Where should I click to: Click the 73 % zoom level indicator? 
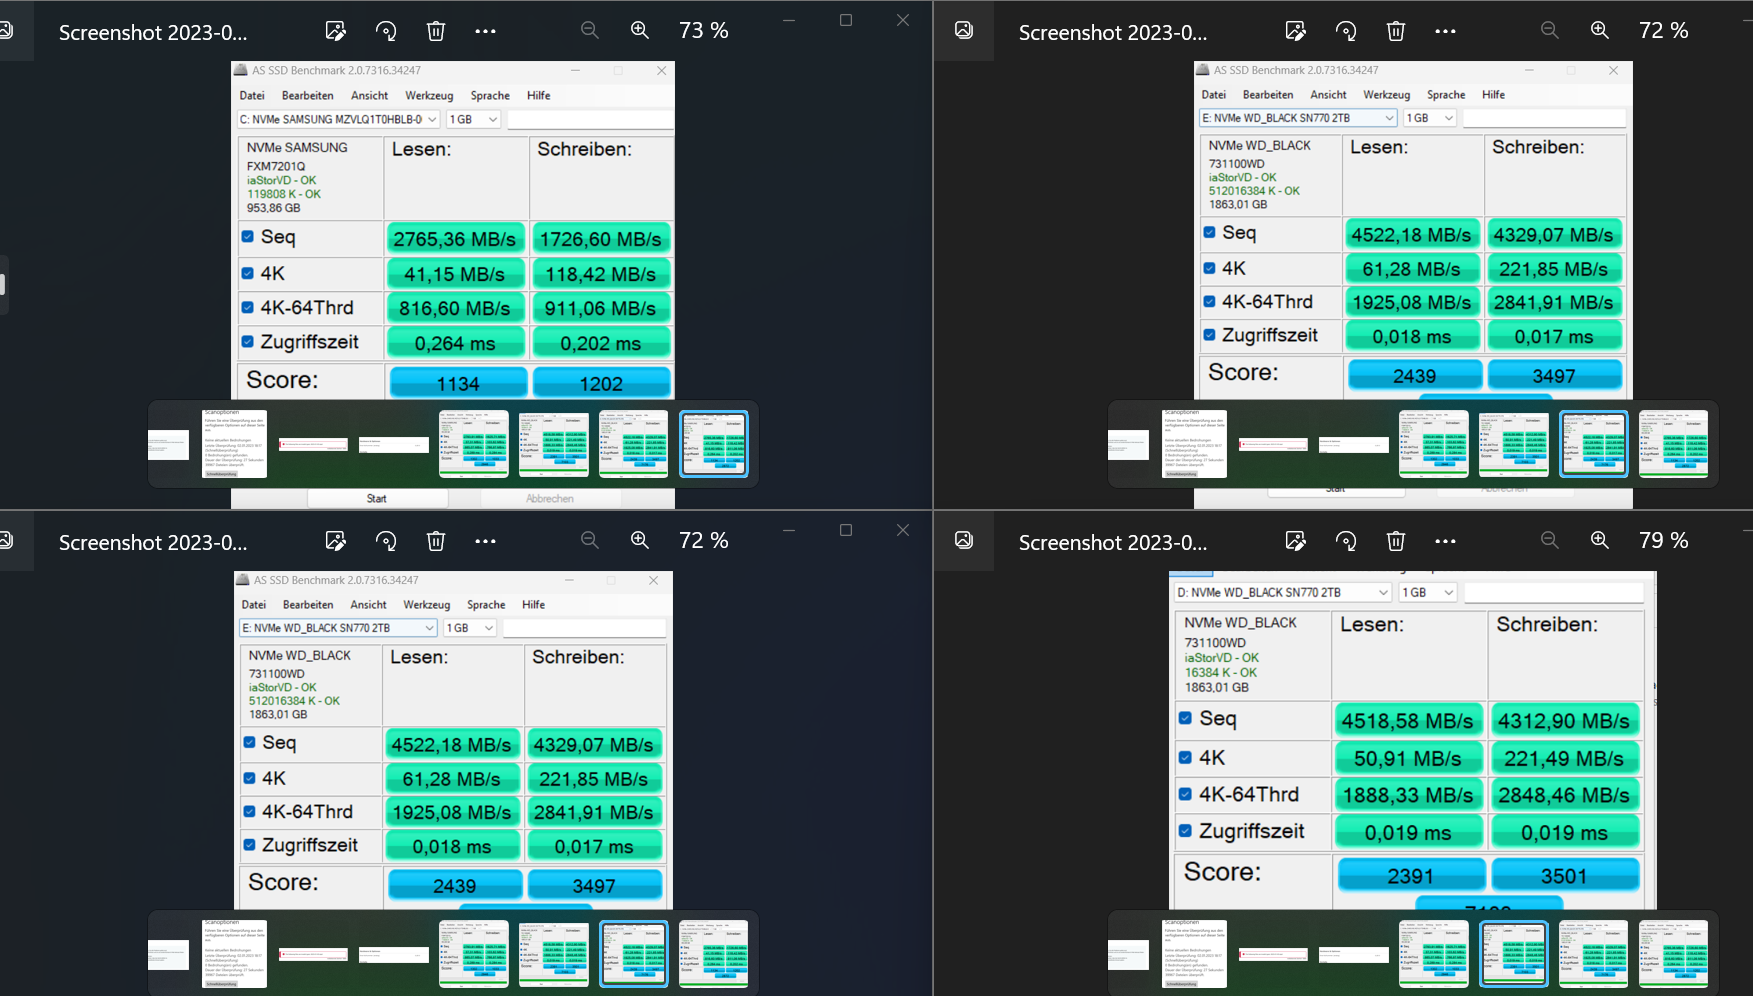tap(704, 31)
